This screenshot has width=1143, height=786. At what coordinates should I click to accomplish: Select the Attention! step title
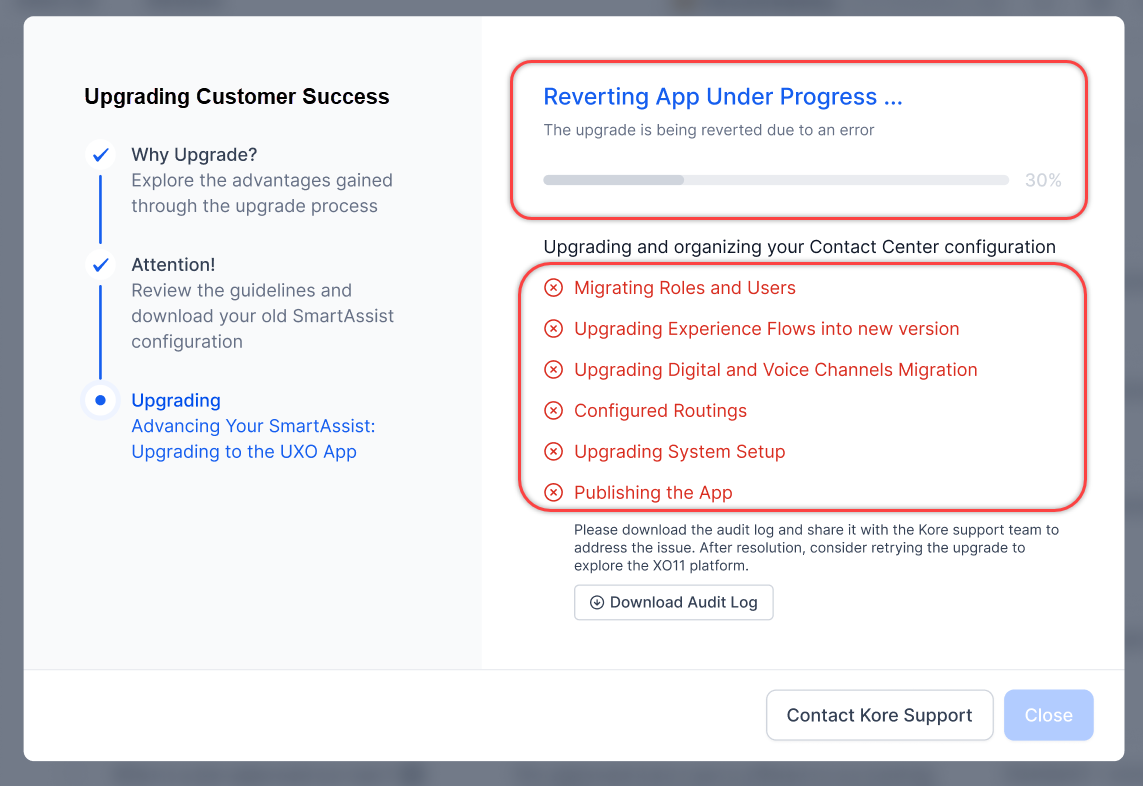[x=173, y=265]
